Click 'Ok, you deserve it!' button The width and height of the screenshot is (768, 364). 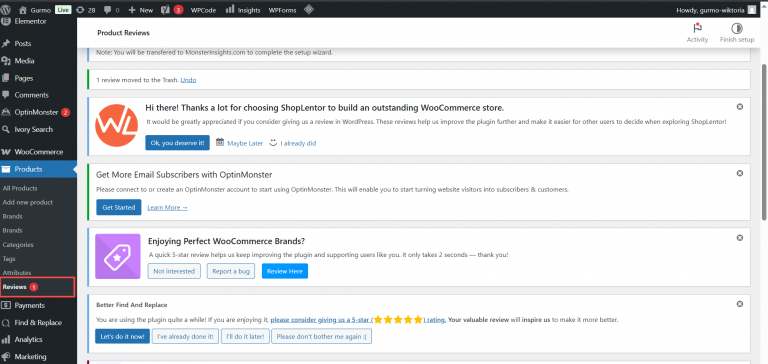(177, 143)
